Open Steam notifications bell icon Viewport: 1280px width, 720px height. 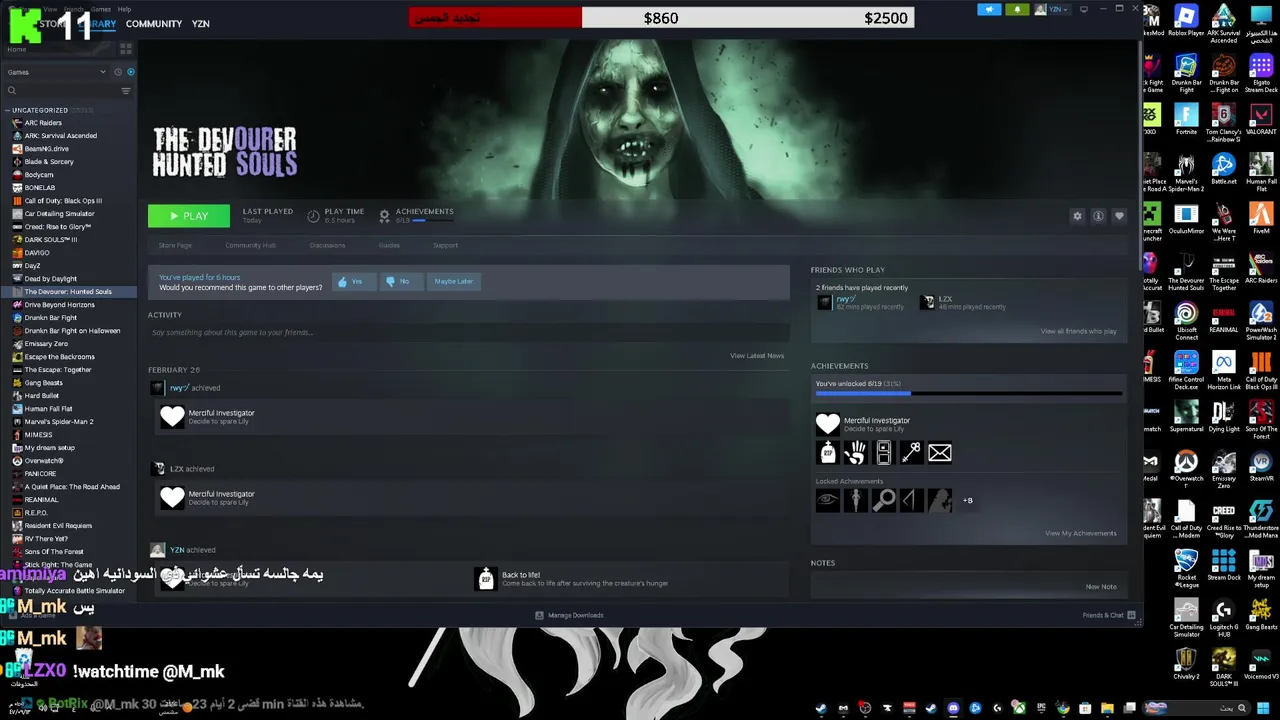click(x=1017, y=10)
